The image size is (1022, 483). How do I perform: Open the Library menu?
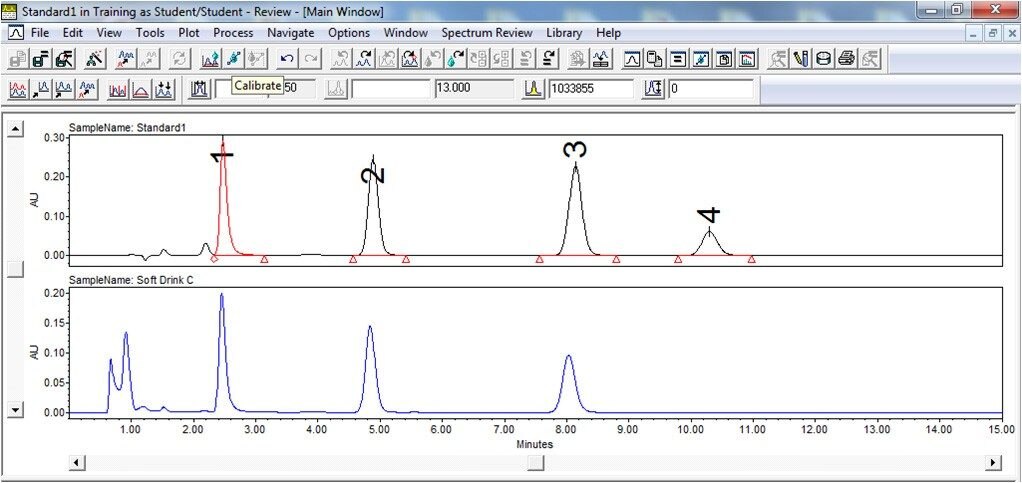(564, 33)
